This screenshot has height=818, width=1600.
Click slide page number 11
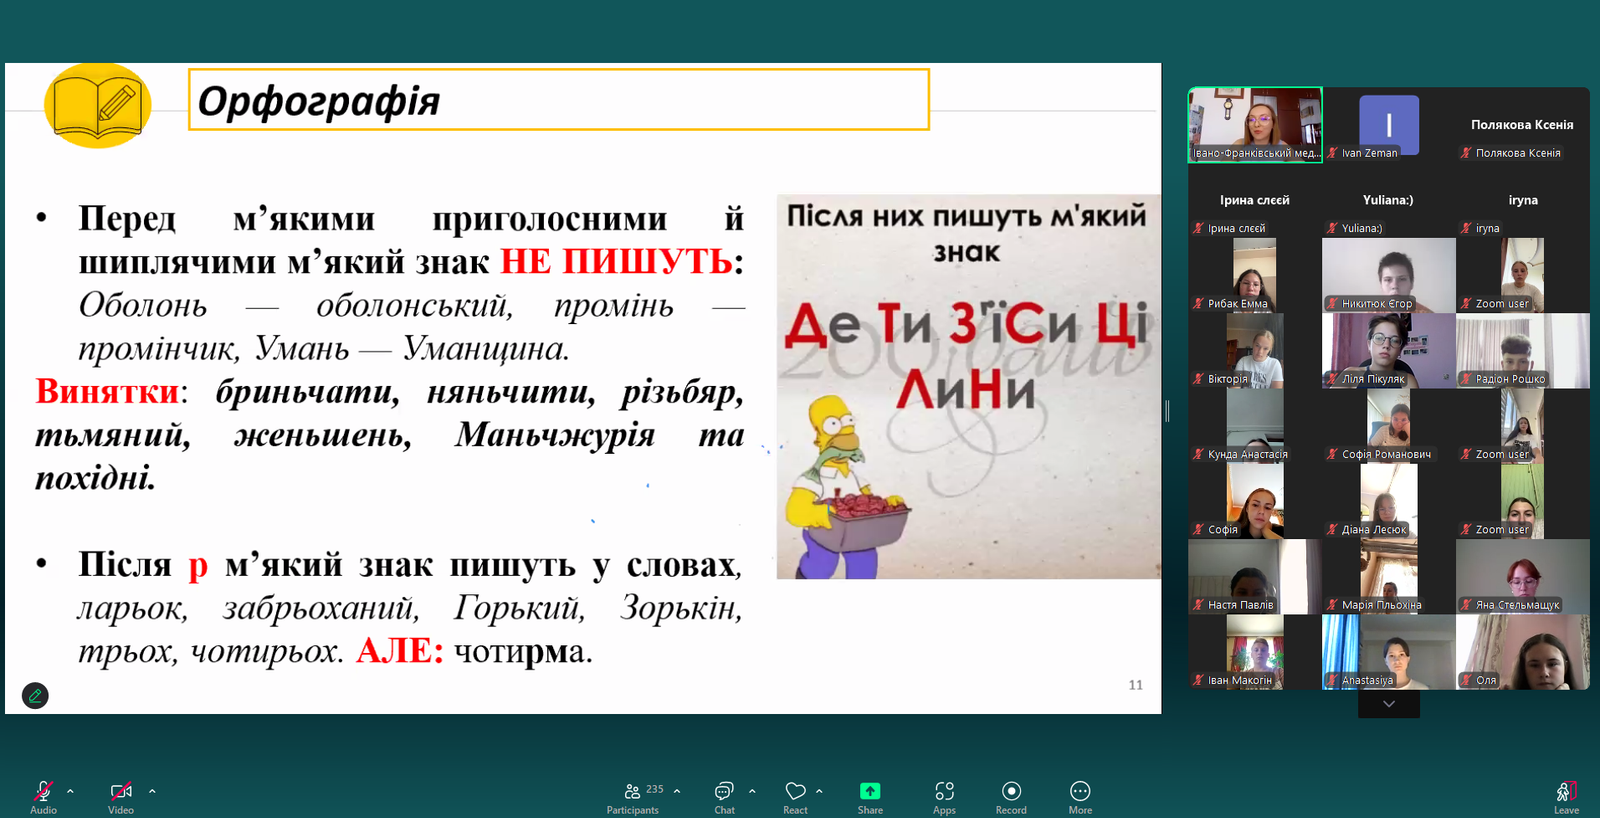pos(1136,685)
